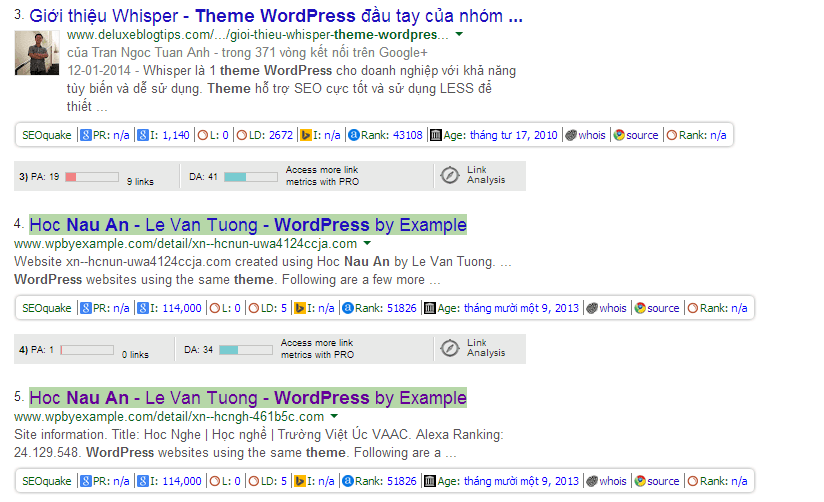Click Google index value 1,140
The image size is (824, 502).
176,135
